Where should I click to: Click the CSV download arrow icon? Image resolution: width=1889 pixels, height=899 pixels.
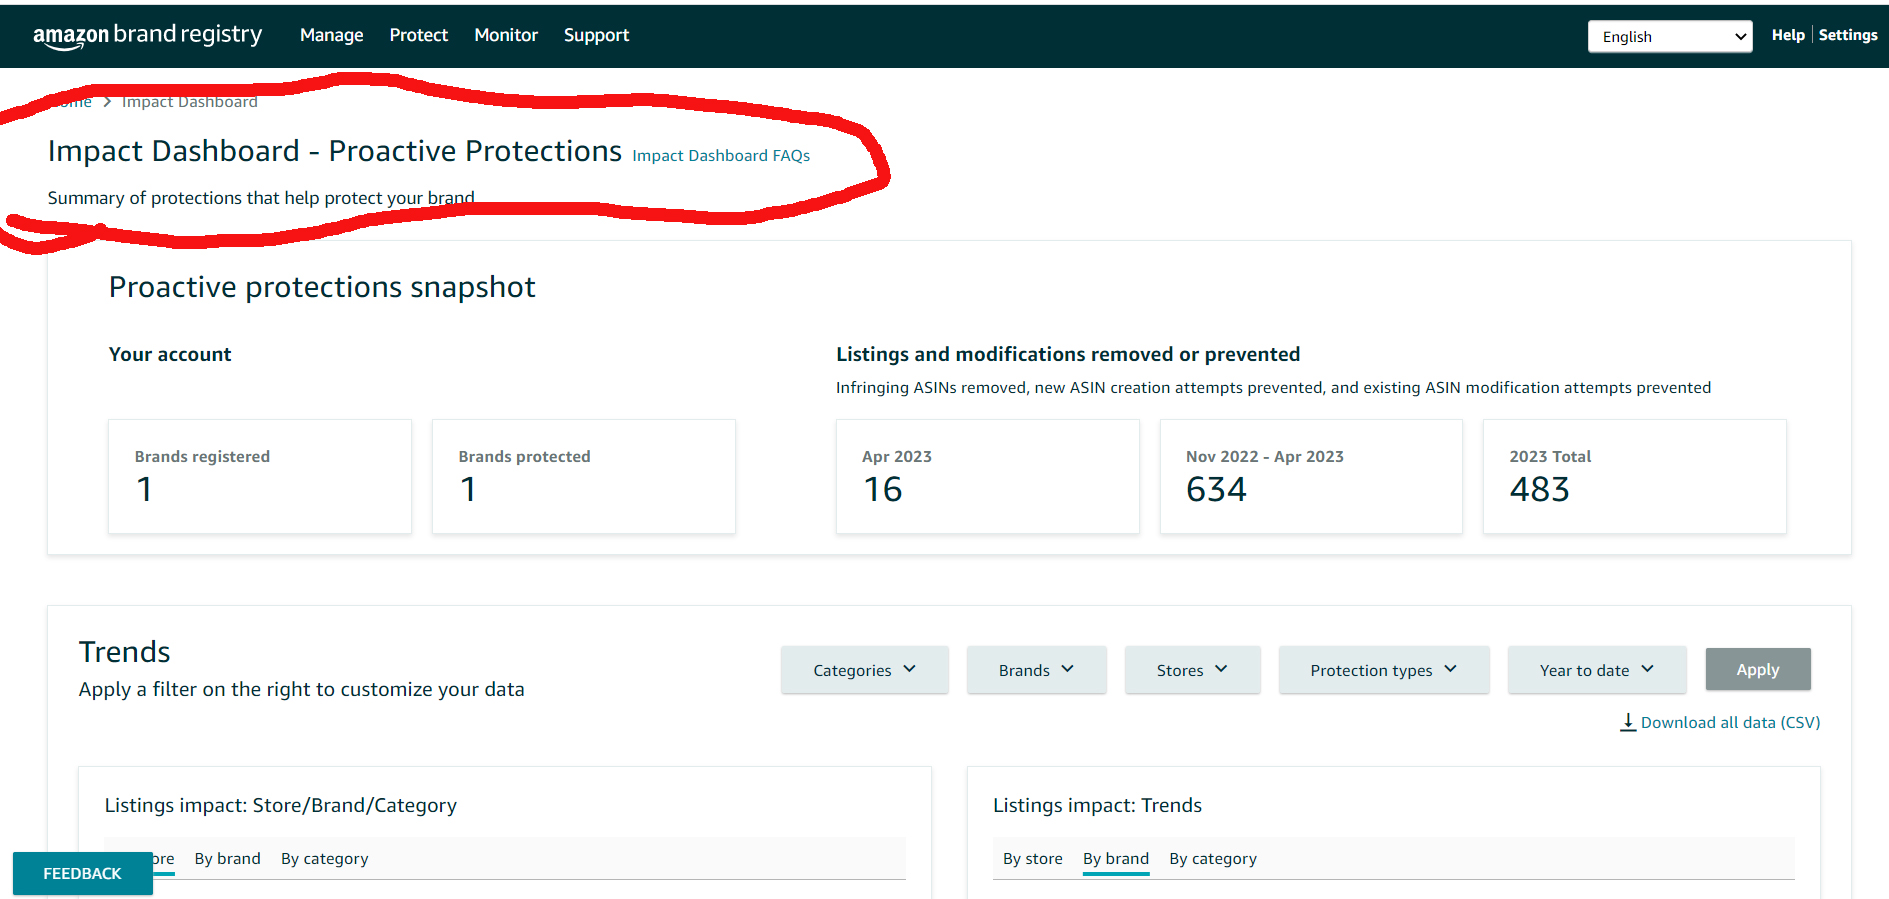[x=1628, y=722]
